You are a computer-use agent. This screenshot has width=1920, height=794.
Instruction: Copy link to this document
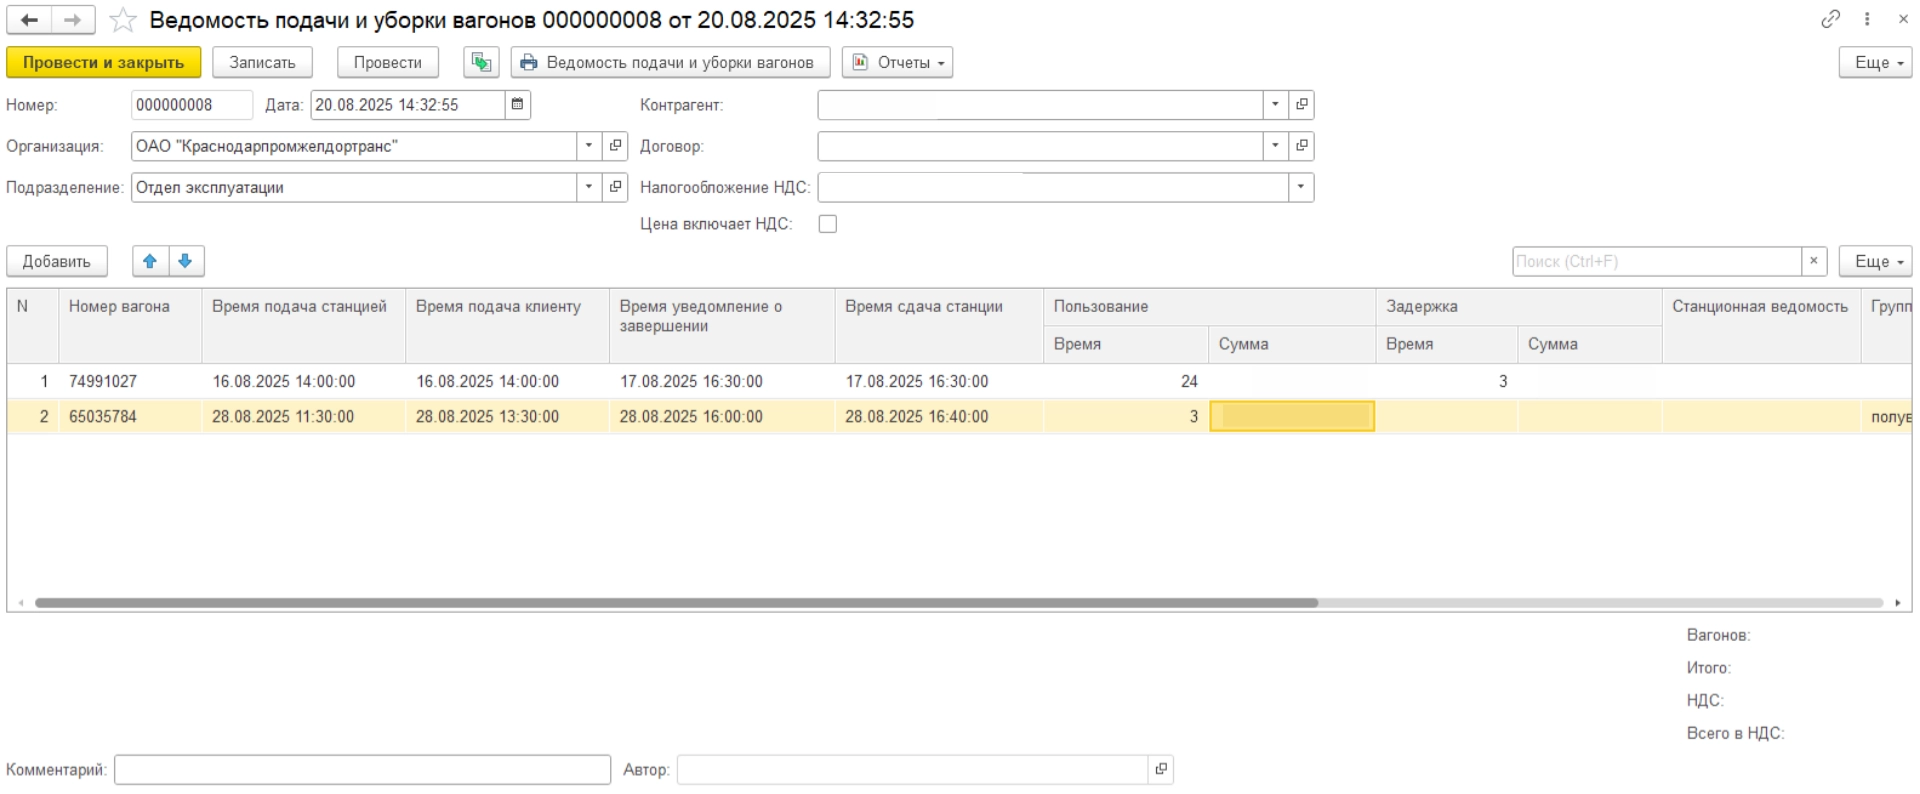[x=1830, y=19]
